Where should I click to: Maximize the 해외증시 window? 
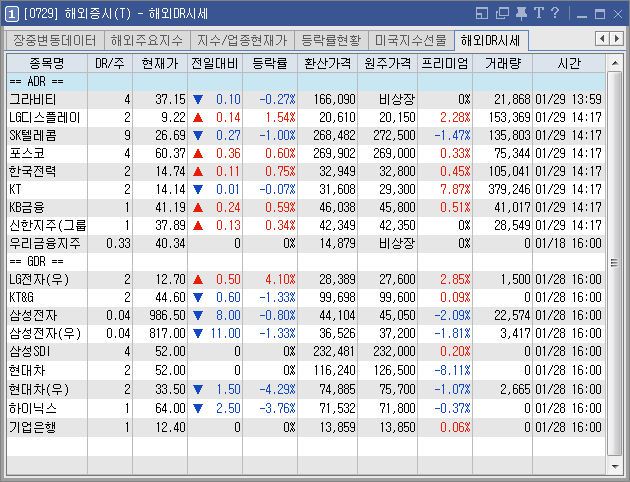click(600, 14)
